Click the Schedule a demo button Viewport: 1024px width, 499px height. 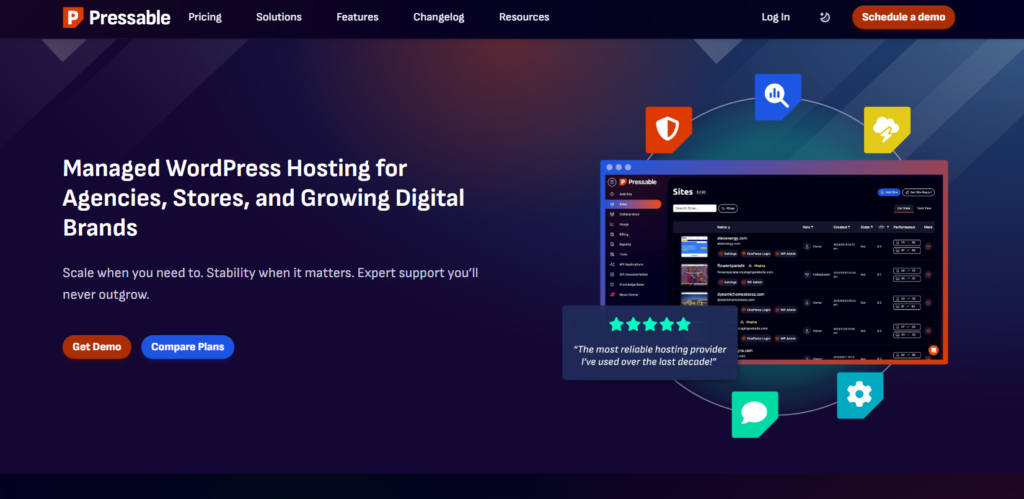click(903, 18)
